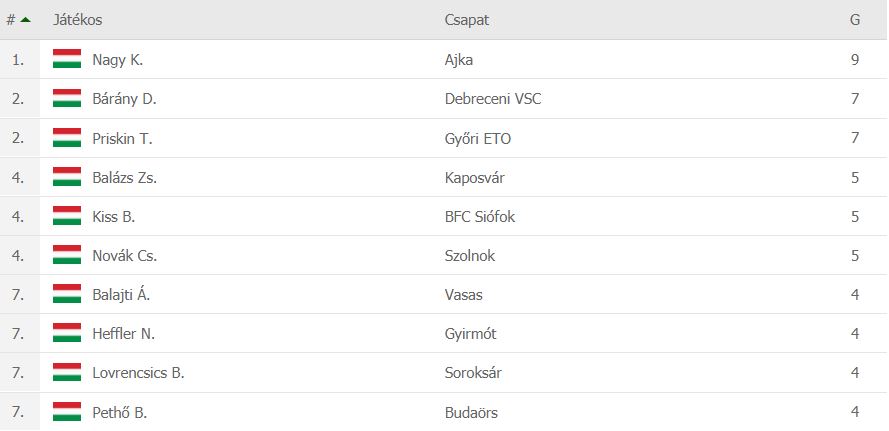Click the Budaörs team name
The height and width of the screenshot is (431, 889).
[x=471, y=412]
